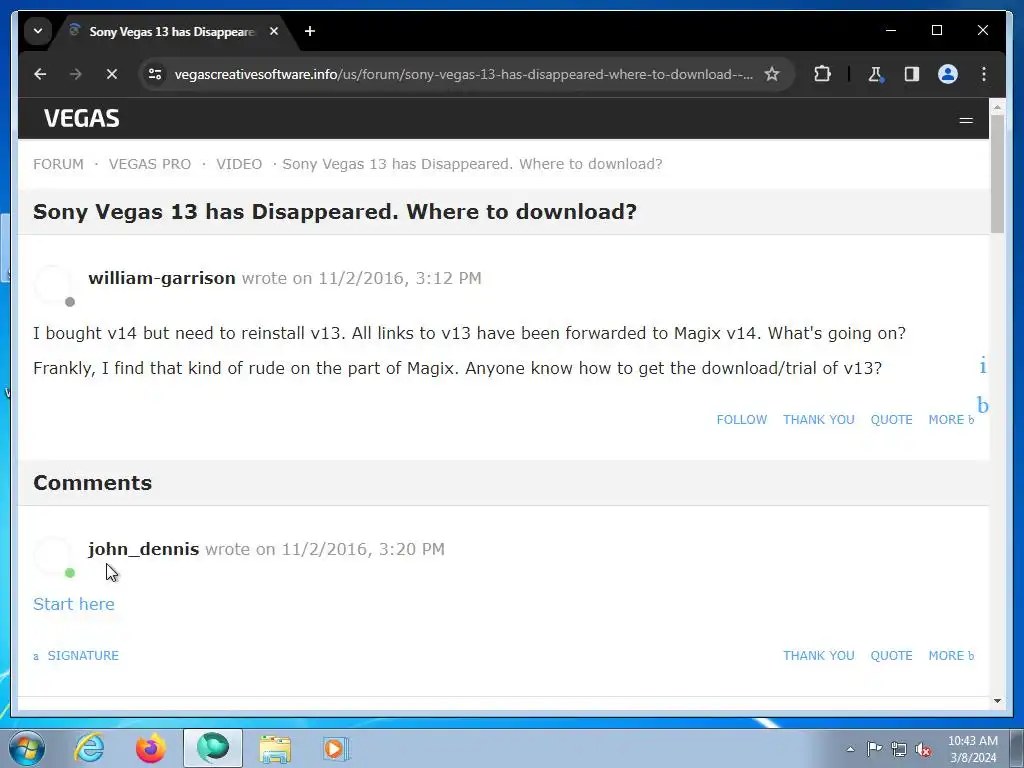This screenshot has width=1024, height=768.
Task: Go back with the browser back arrow
Action: [x=40, y=74]
